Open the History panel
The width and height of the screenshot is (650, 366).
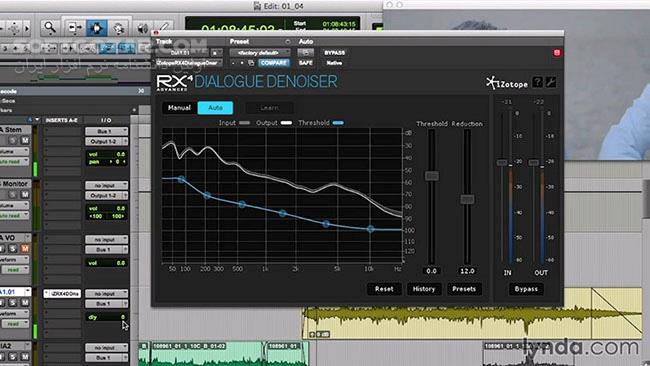click(x=424, y=289)
